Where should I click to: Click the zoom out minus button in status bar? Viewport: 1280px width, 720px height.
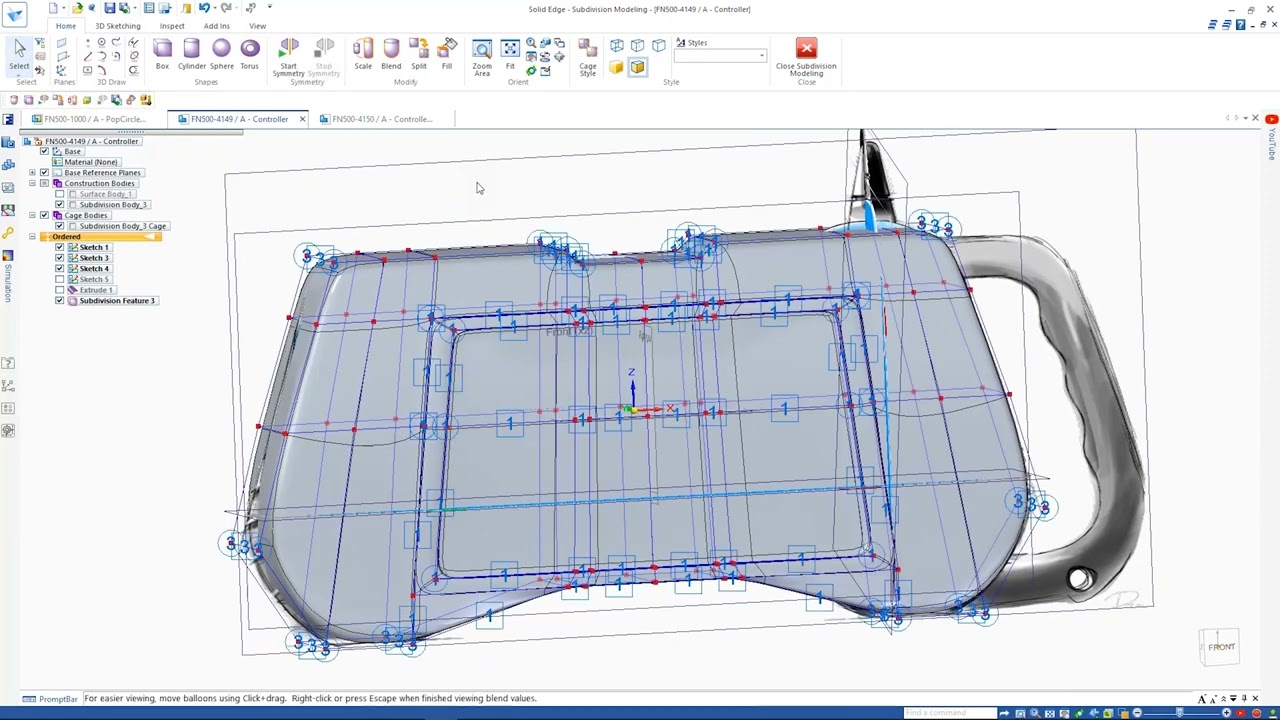(x=1137, y=713)
